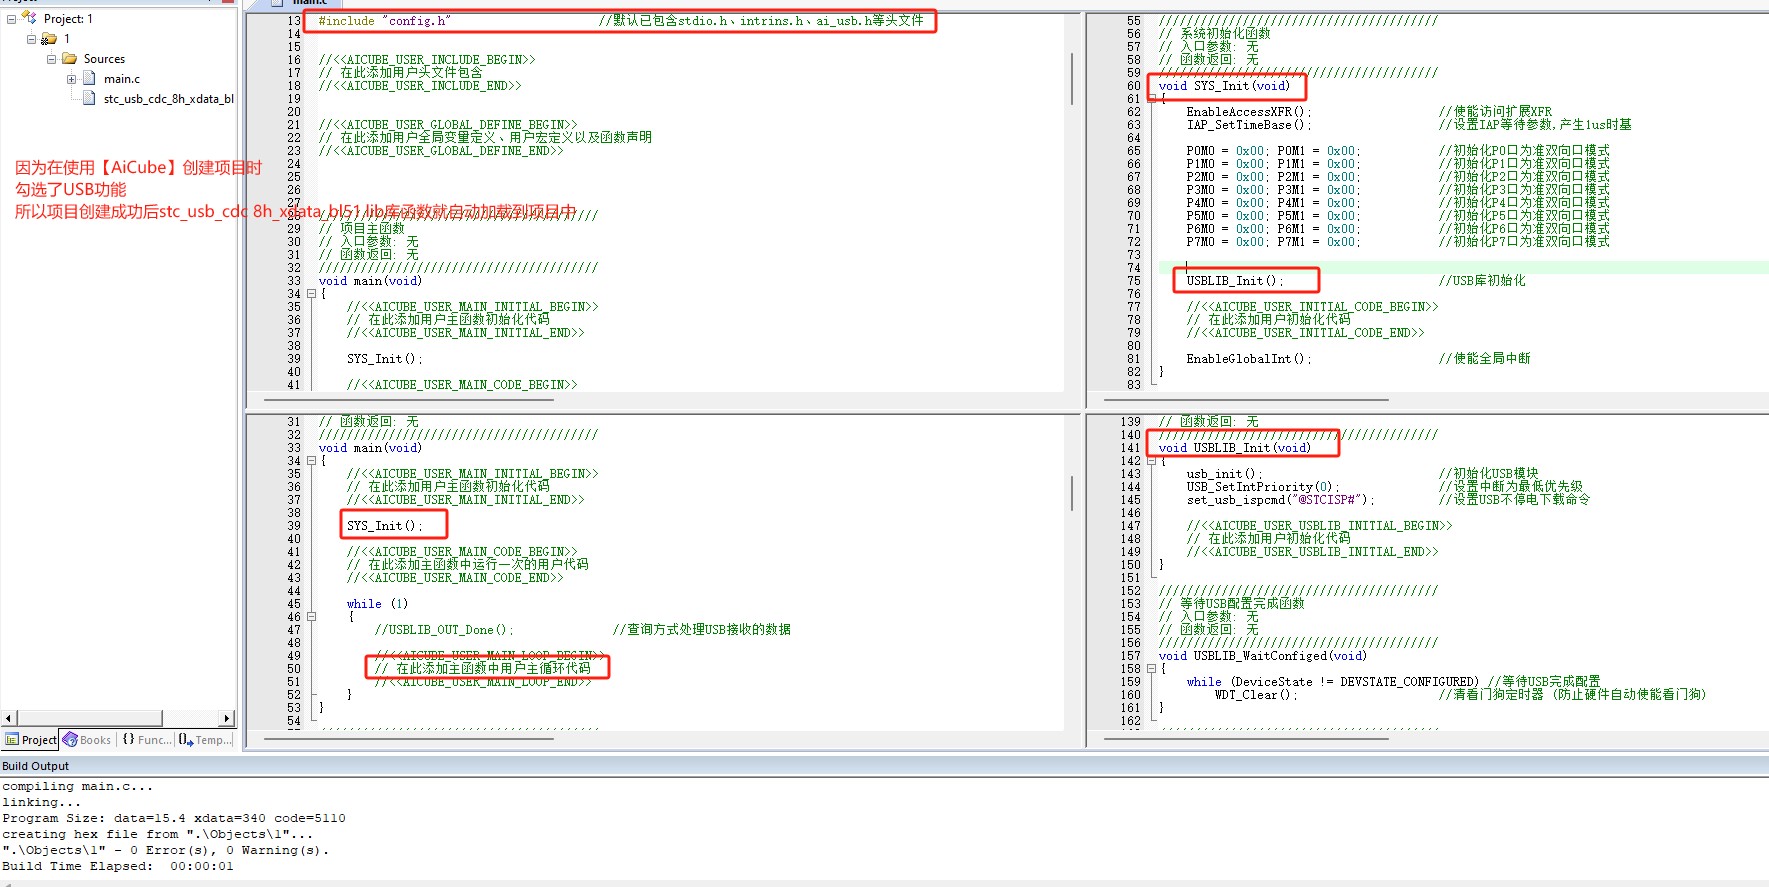The height and width of the screenshot is (887, 1769).
Task: Switch to the Project tab
Action: (x=31, y=740)
